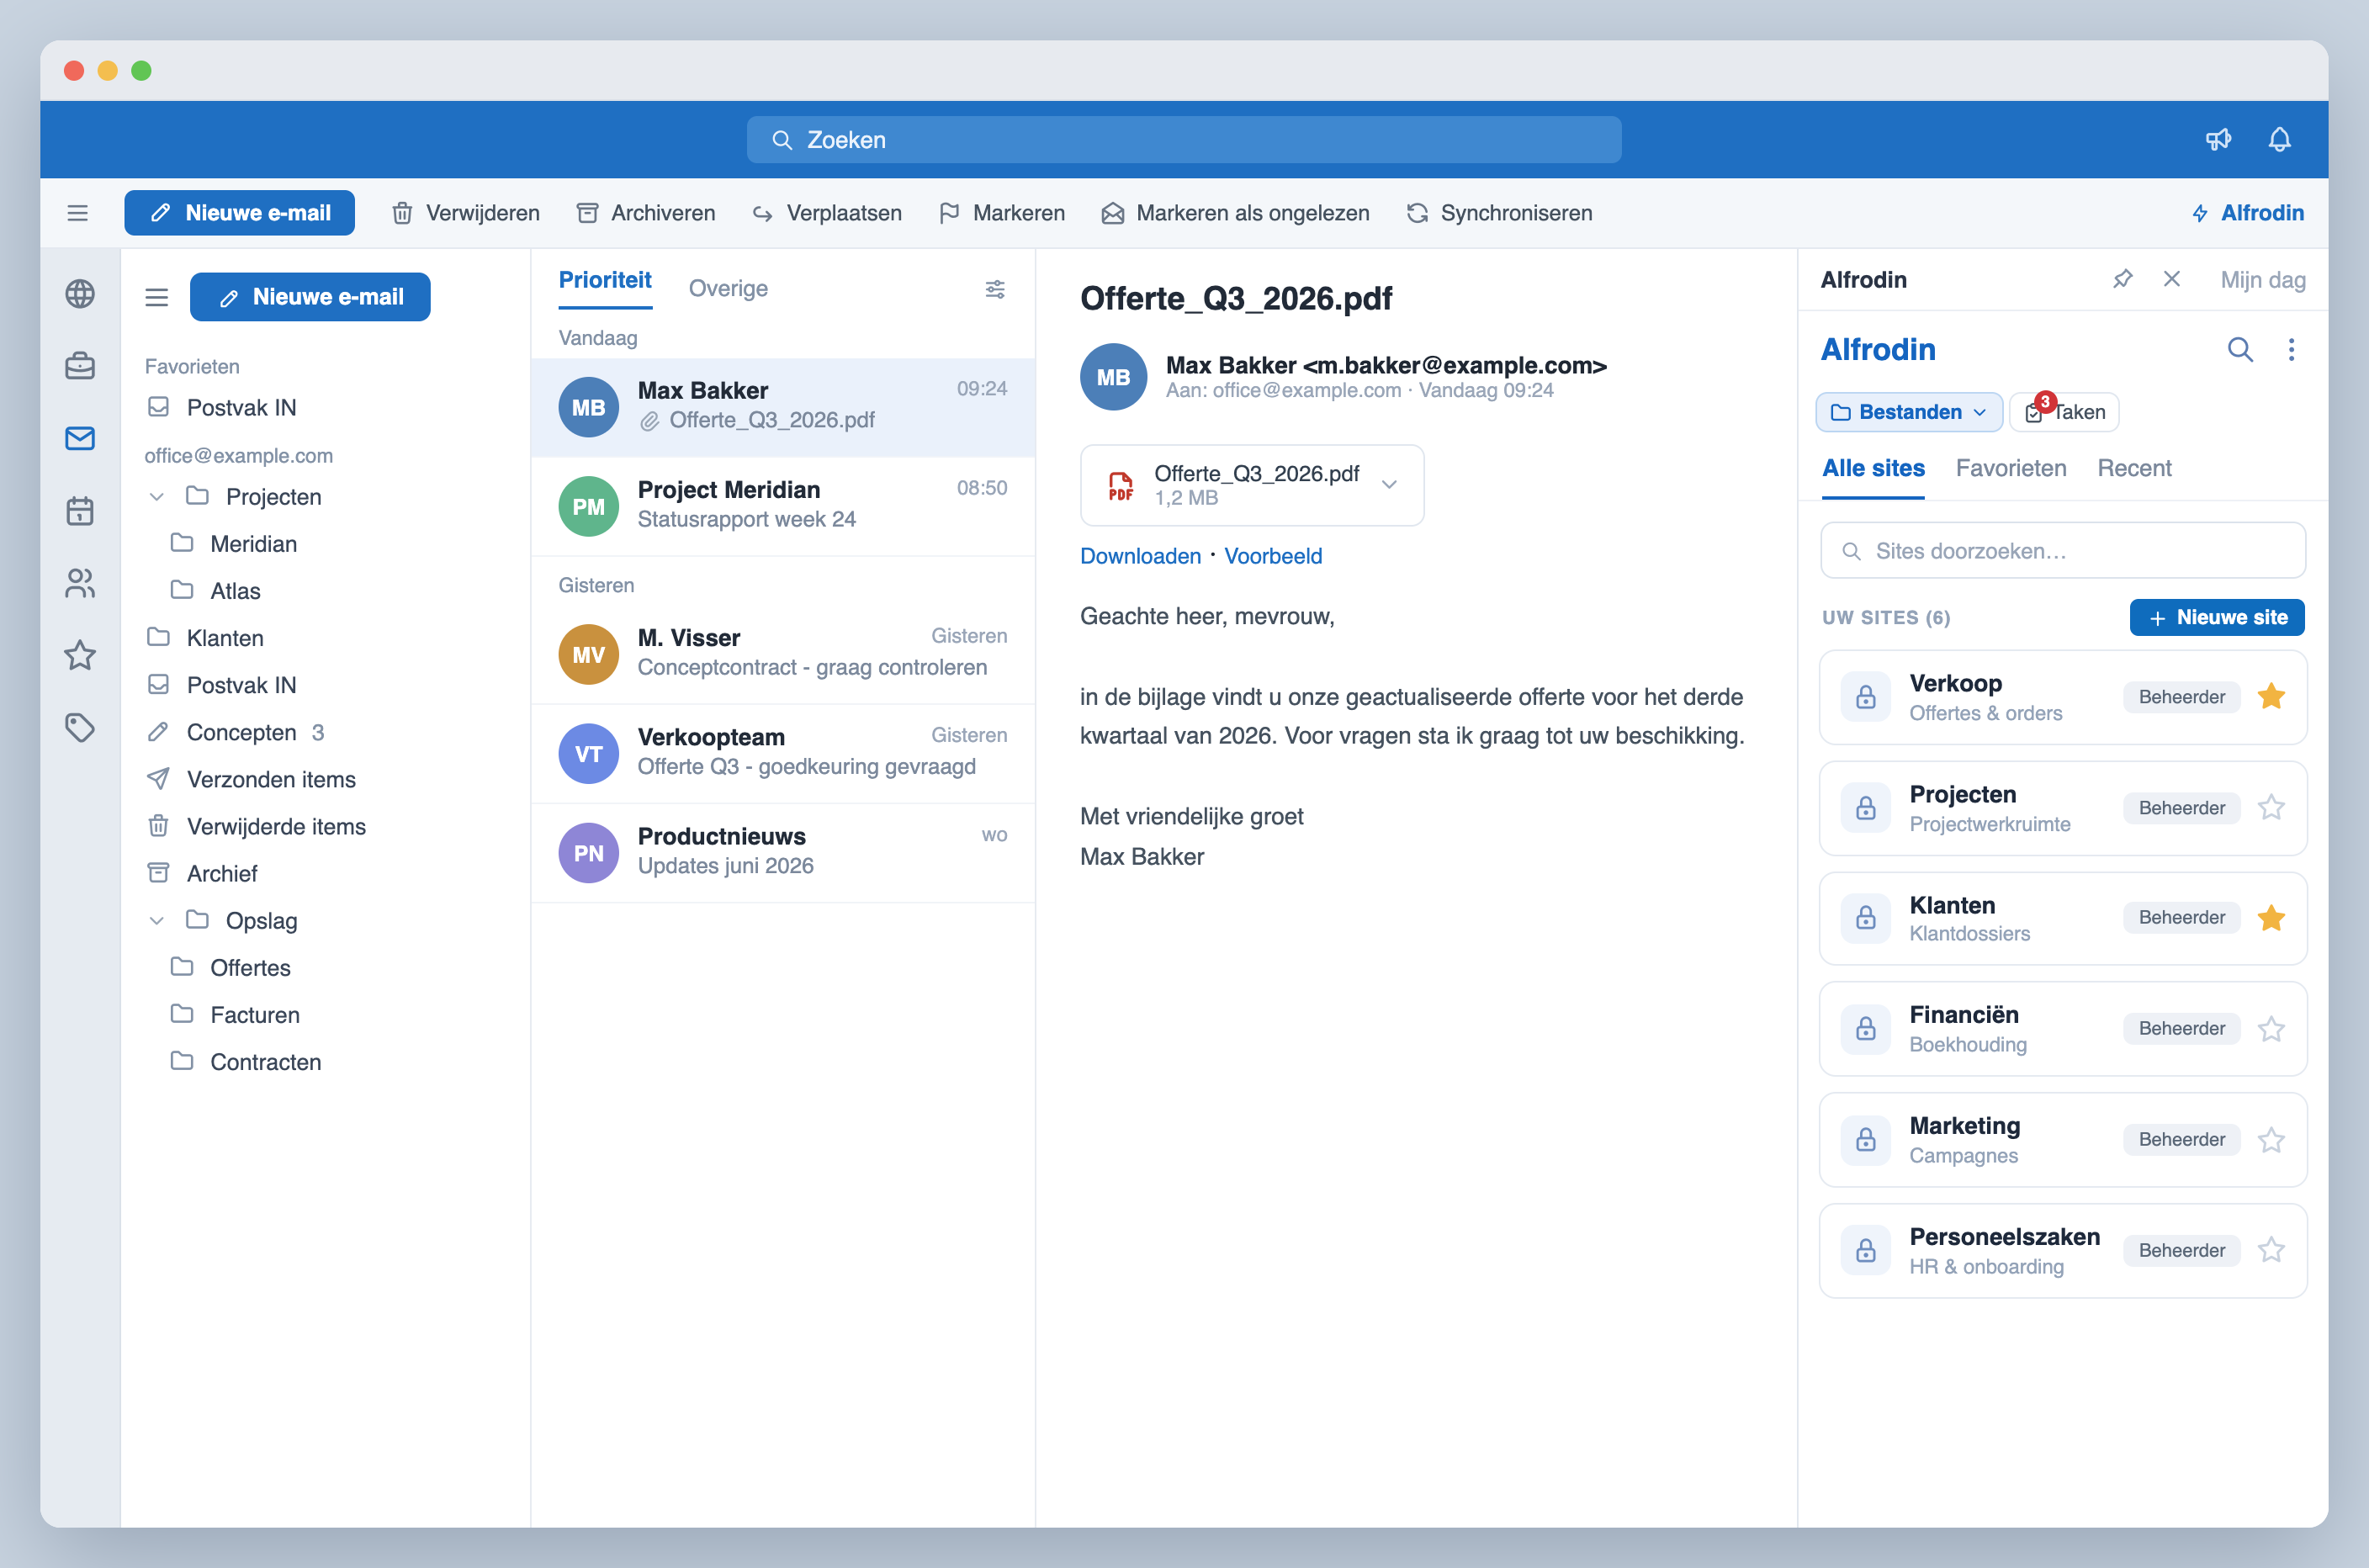Switch to Recent tab in Alfrodin
2369x1568 pixels.
click(2134, 468)
